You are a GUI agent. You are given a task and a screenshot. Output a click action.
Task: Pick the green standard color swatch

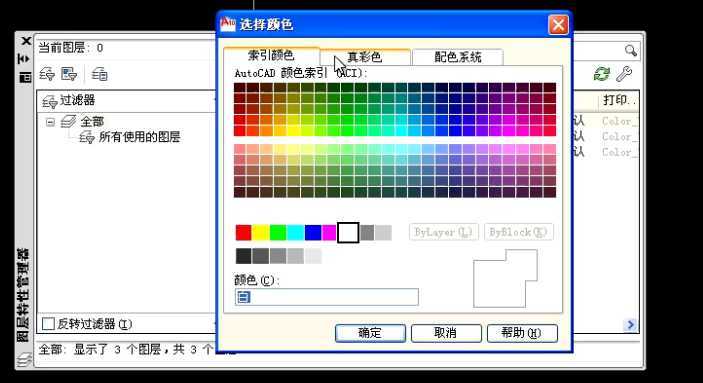(x=278, y=233)
